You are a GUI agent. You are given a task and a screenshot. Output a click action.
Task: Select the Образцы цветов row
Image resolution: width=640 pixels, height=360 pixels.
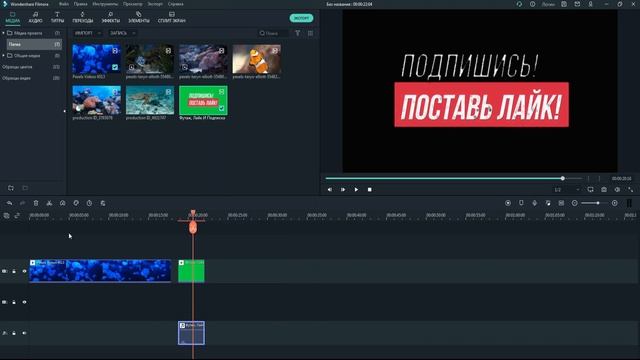(31, 67)
